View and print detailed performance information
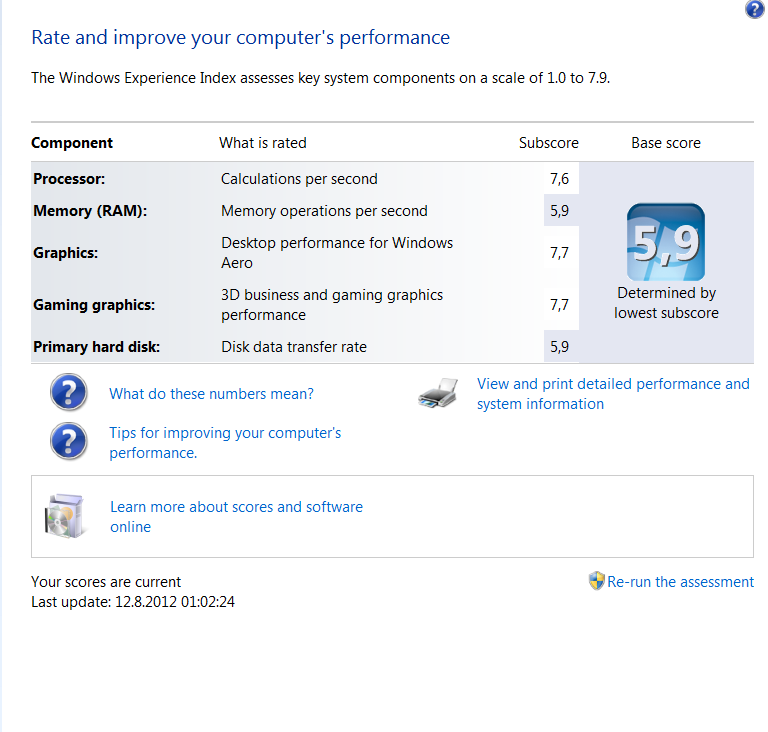The width and height of the screenshot is (768, 732). point(612,394)
